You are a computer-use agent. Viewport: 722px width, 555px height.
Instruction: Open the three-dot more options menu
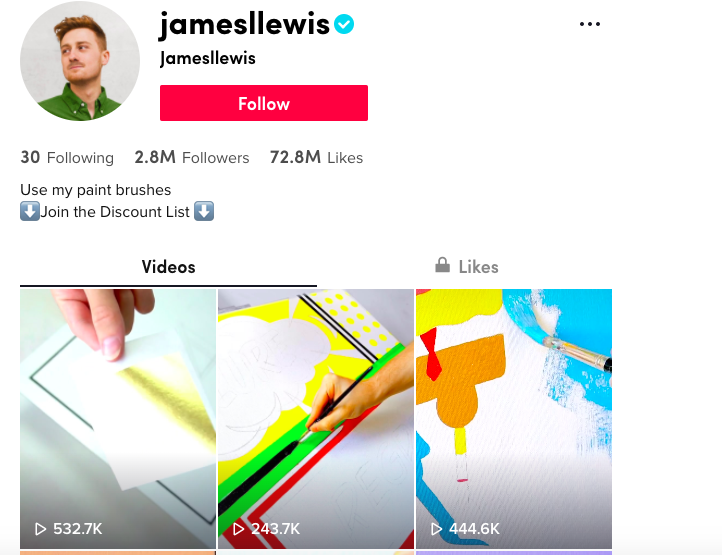point(589,24)
